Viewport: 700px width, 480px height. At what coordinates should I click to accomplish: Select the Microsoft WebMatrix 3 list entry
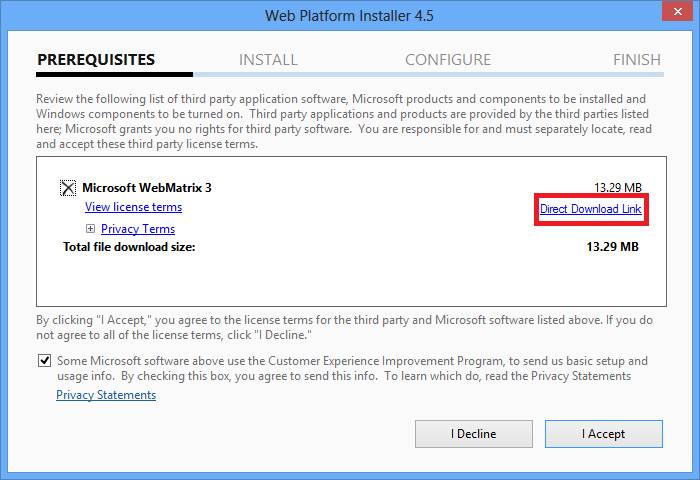pos(147,188)
